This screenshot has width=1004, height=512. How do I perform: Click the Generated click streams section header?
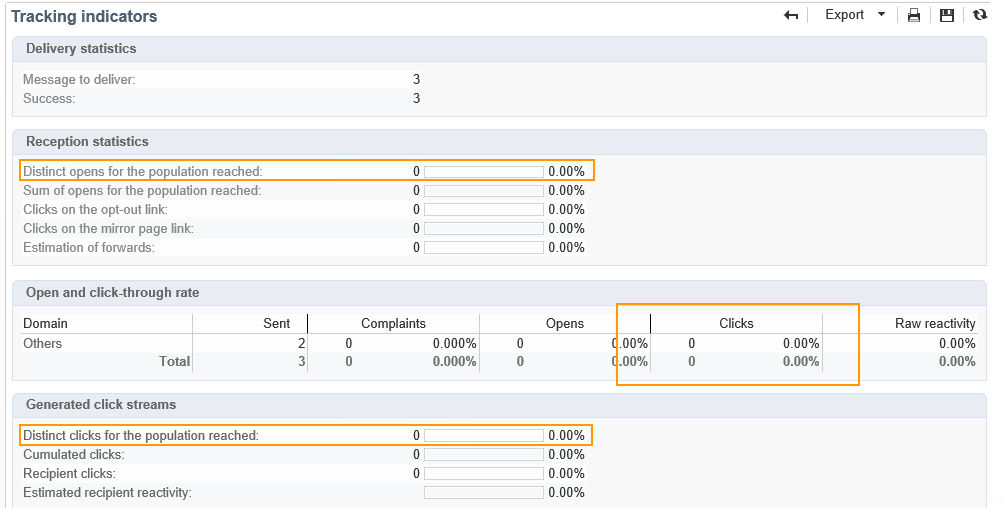[x=100, y=405]
